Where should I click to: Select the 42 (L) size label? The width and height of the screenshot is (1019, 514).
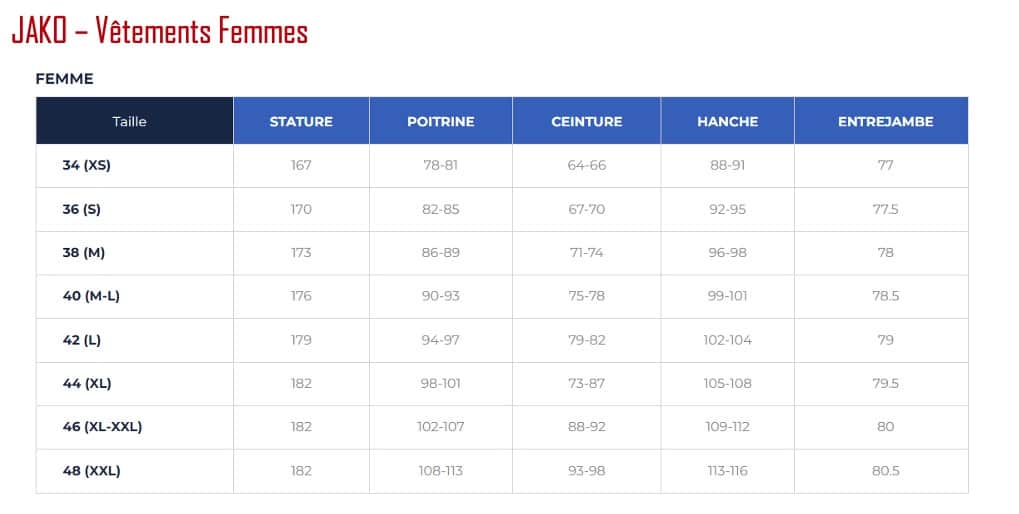82,340
